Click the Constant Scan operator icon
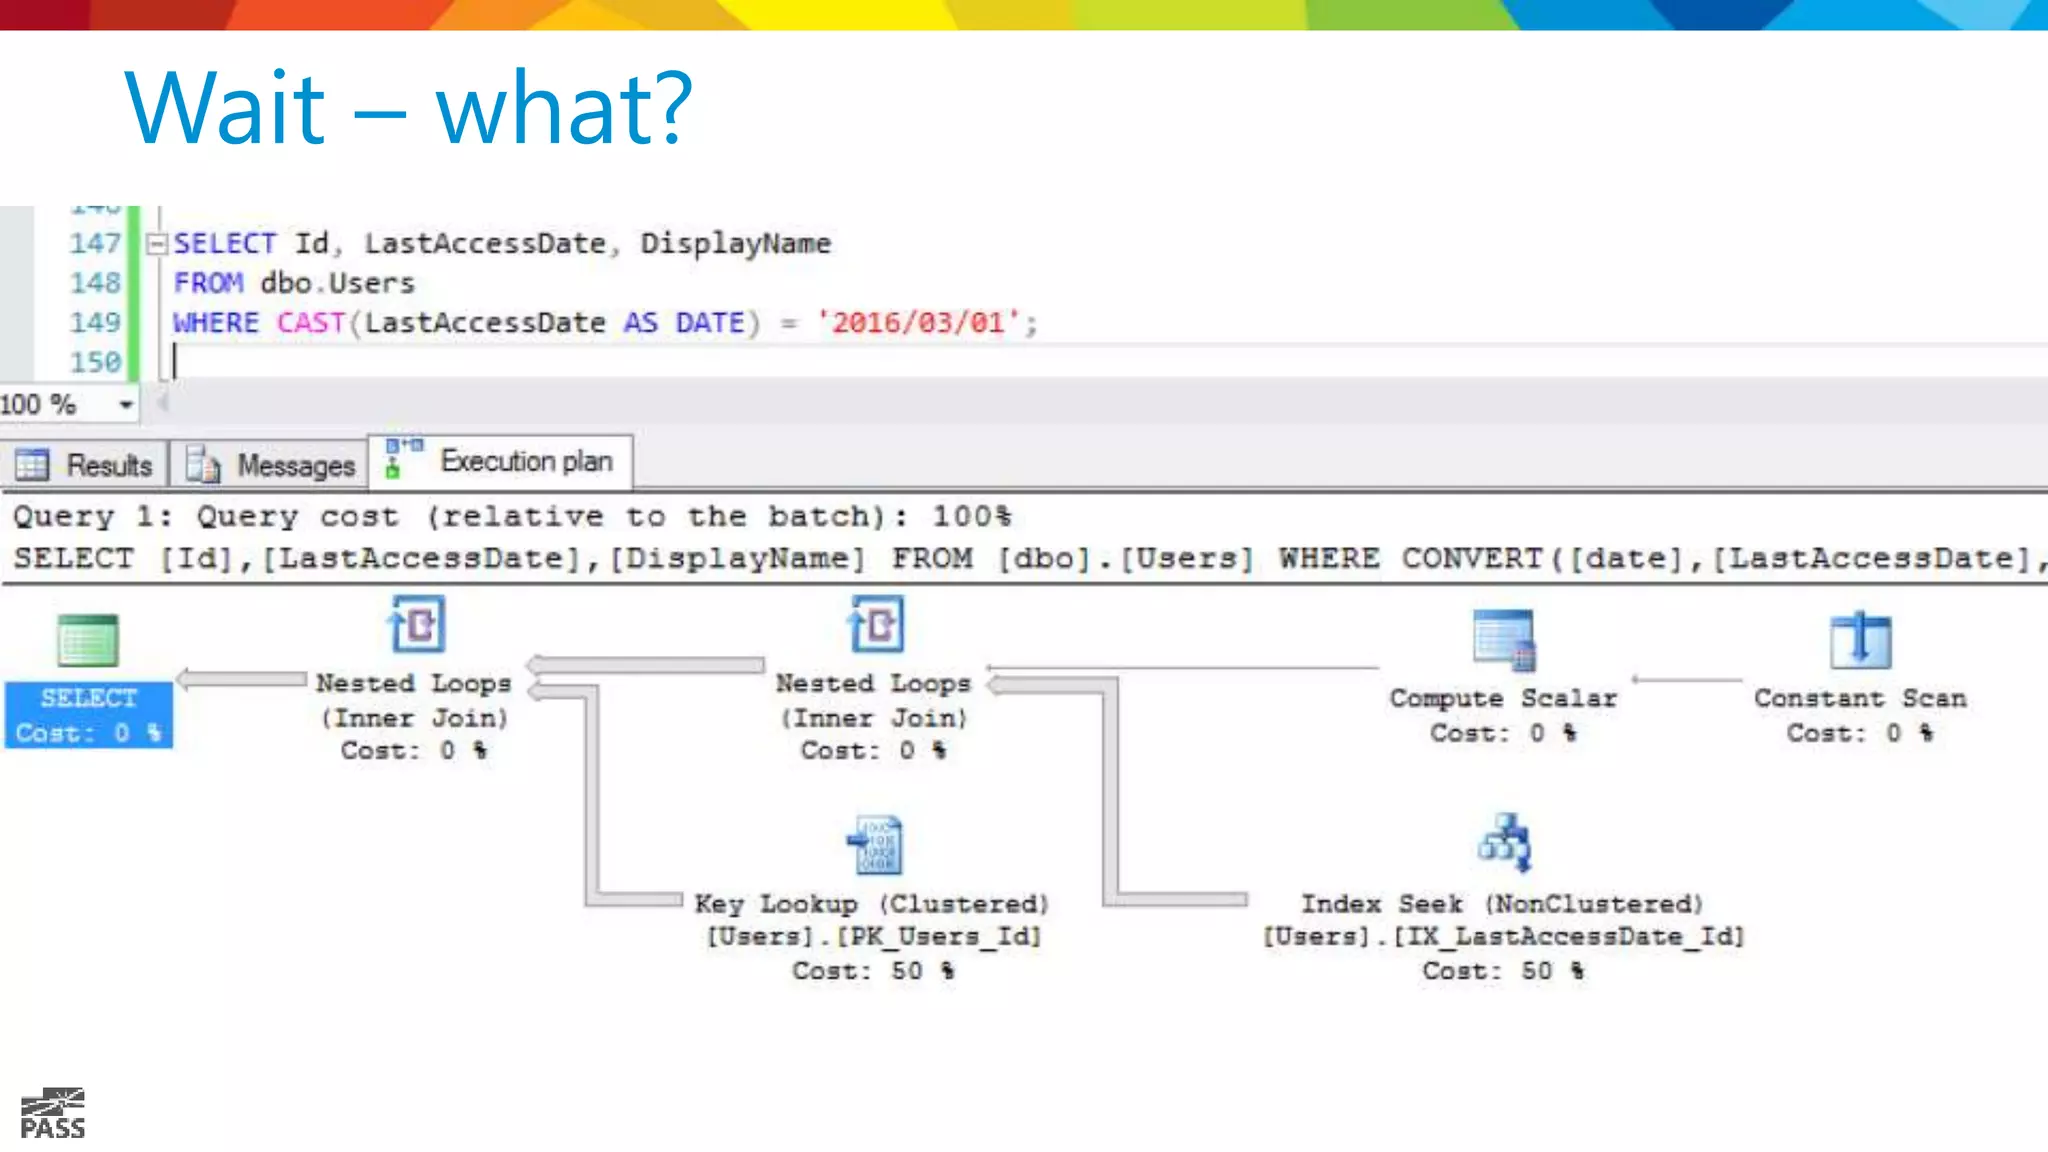The height and width of the screenshot is (1152, 2048). tap(1860, 640)
